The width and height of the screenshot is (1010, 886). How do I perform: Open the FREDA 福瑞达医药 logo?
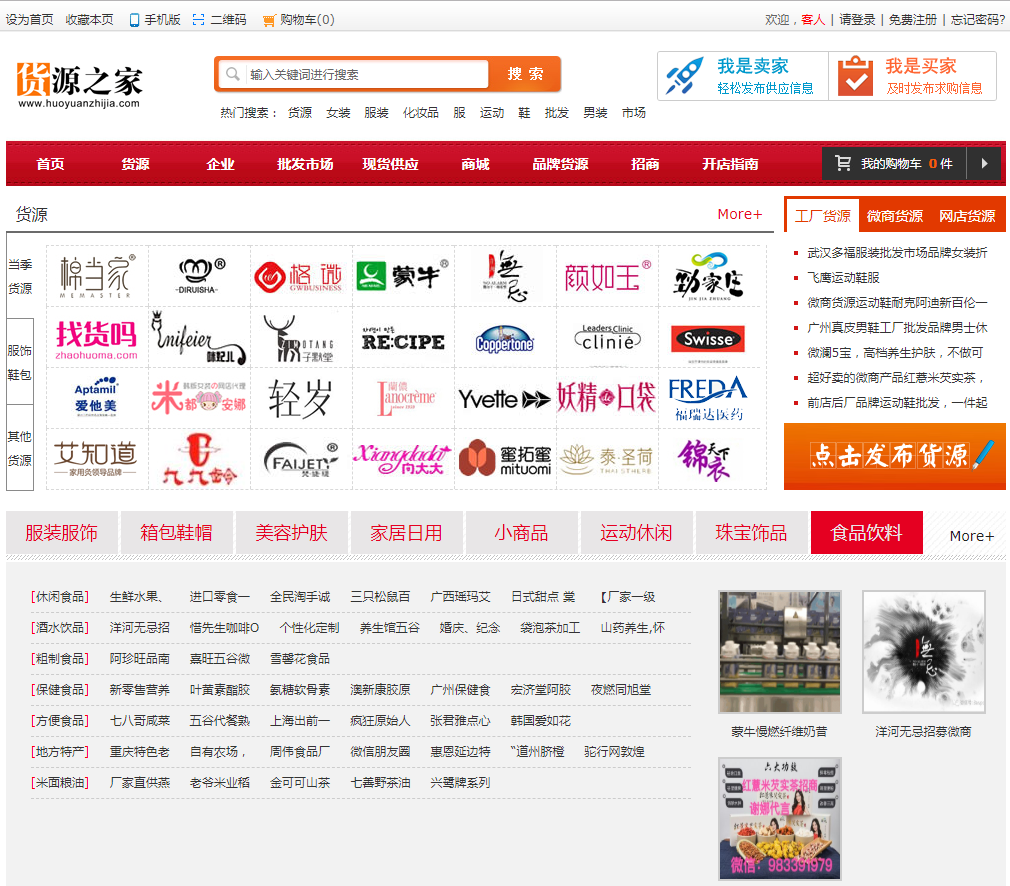point(709,398)
